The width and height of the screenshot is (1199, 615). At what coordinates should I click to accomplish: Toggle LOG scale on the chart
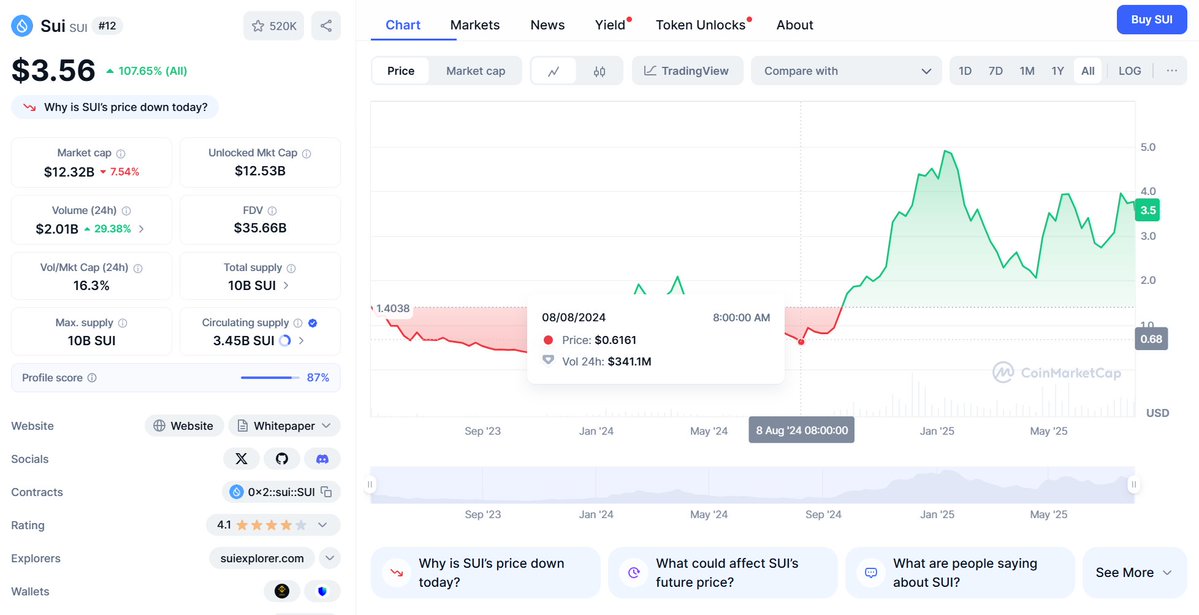pyautogui.click(x=1129, y=71)
